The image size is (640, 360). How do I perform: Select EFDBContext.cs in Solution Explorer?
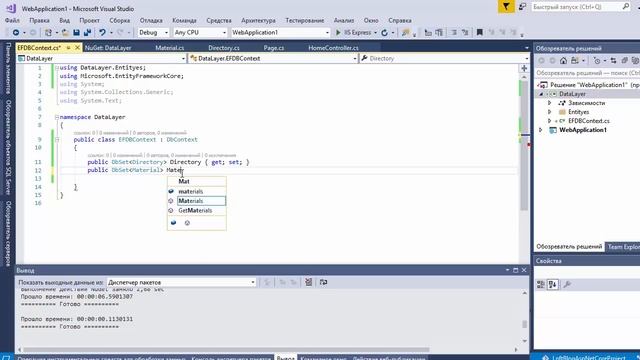589,121
